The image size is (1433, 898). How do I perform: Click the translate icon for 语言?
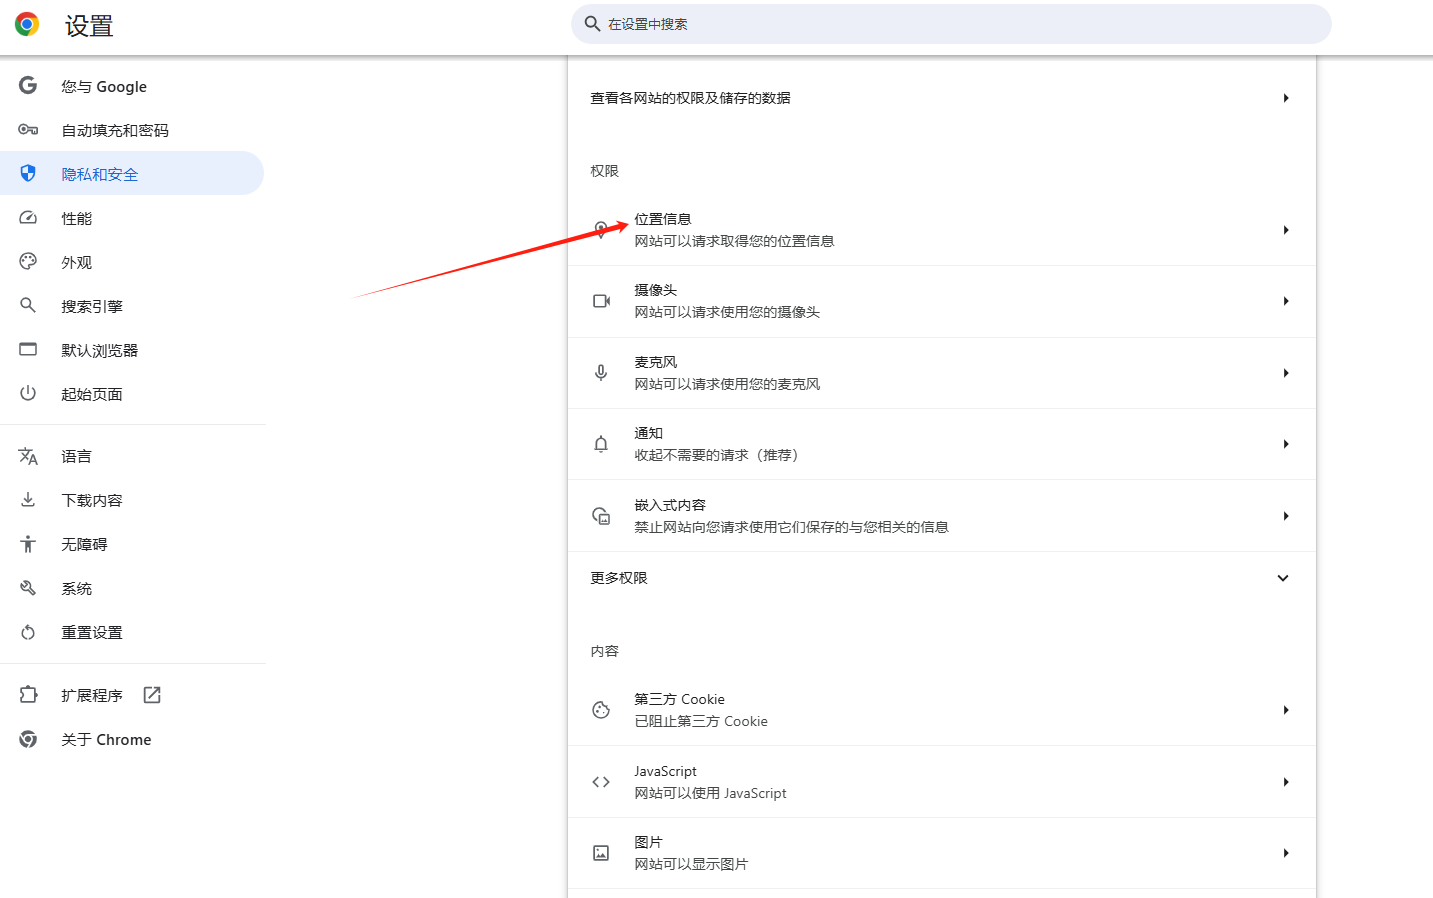click(x=28, y=456)
